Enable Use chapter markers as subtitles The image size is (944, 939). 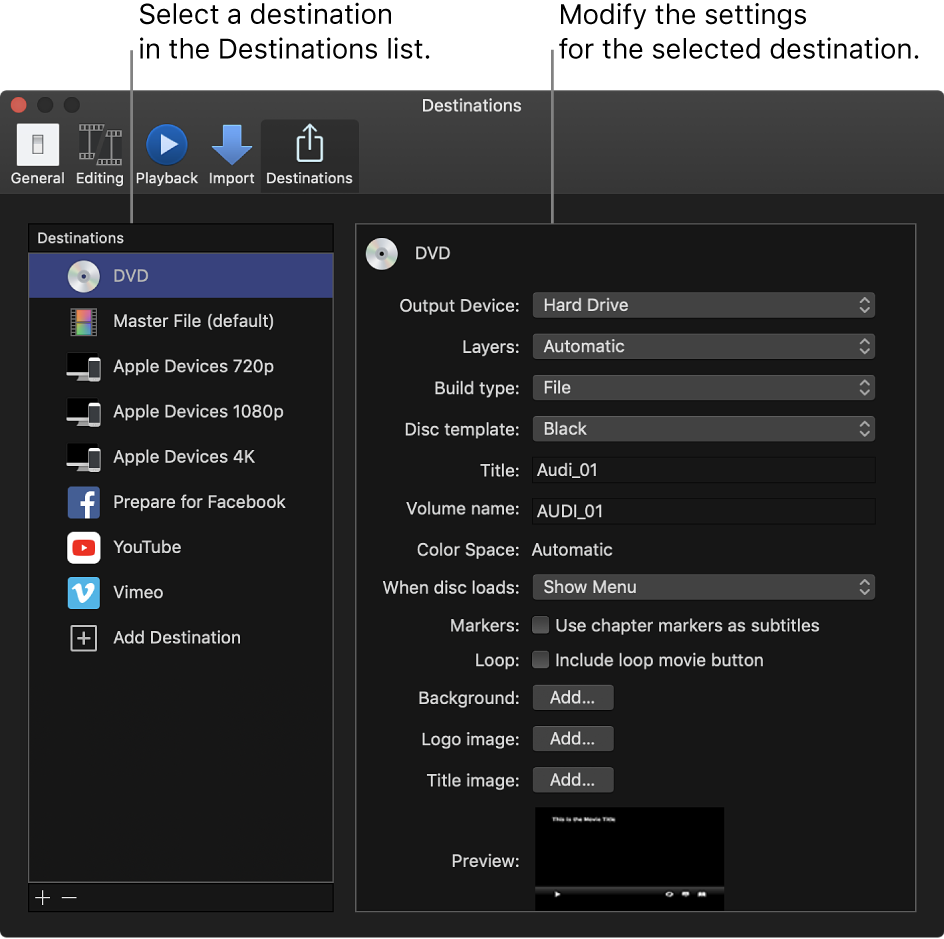click(541, 626)
